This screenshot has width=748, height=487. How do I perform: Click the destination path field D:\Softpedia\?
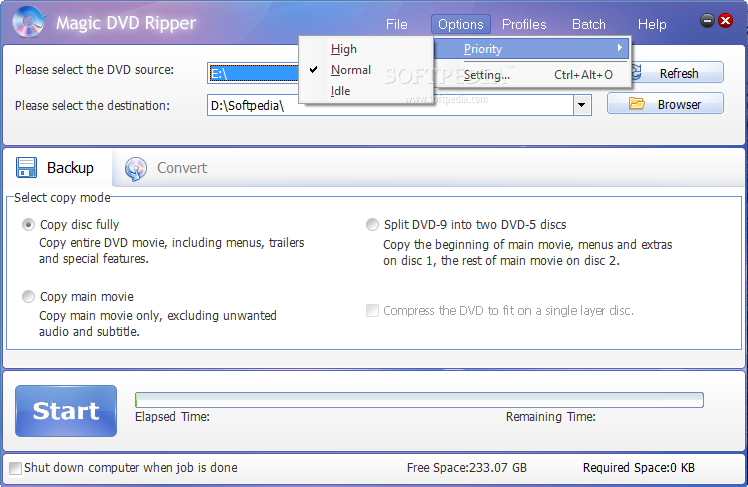[390, 105]
